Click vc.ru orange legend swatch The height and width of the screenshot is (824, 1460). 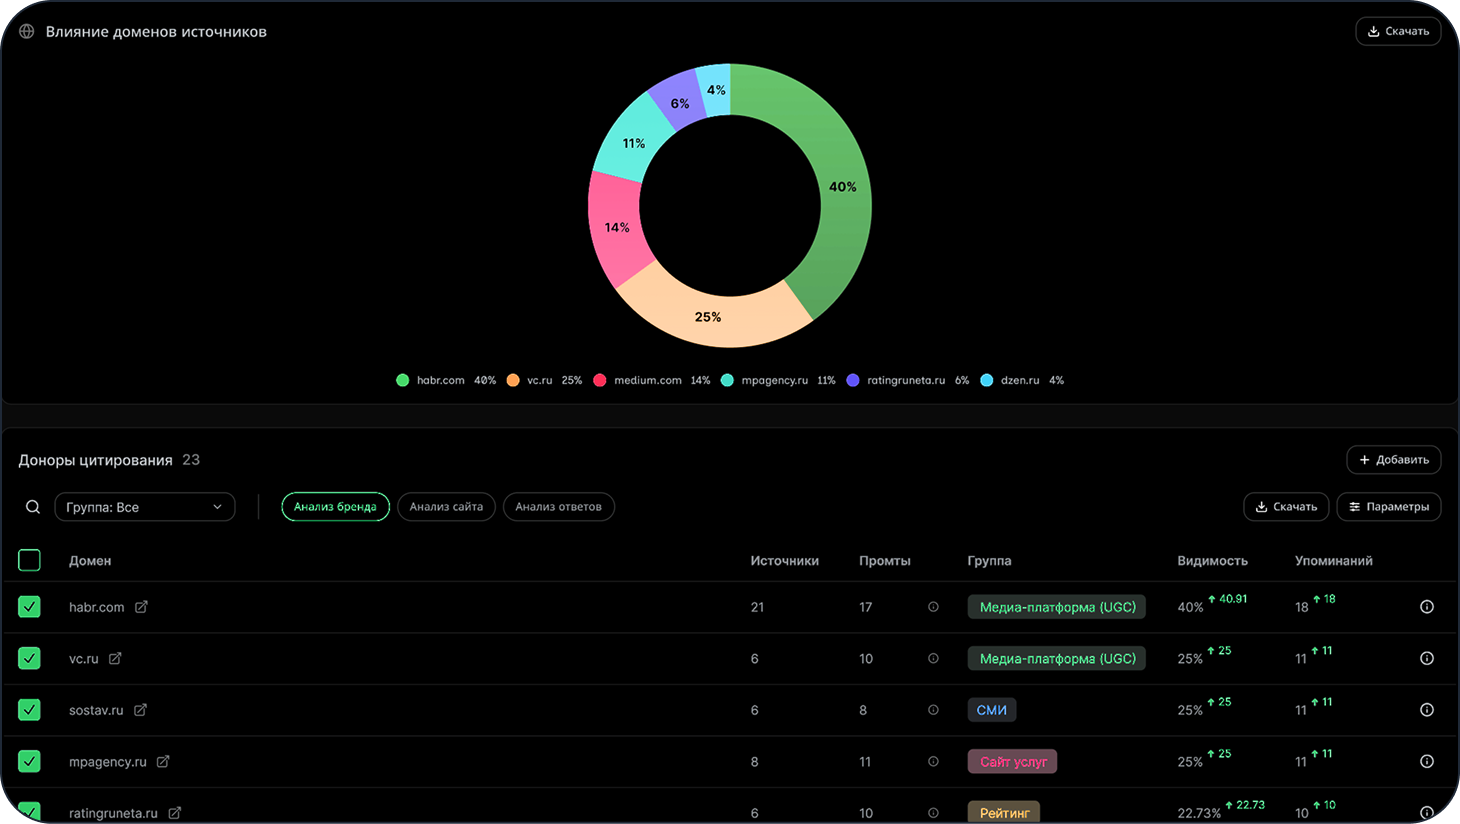pos(513,380)
